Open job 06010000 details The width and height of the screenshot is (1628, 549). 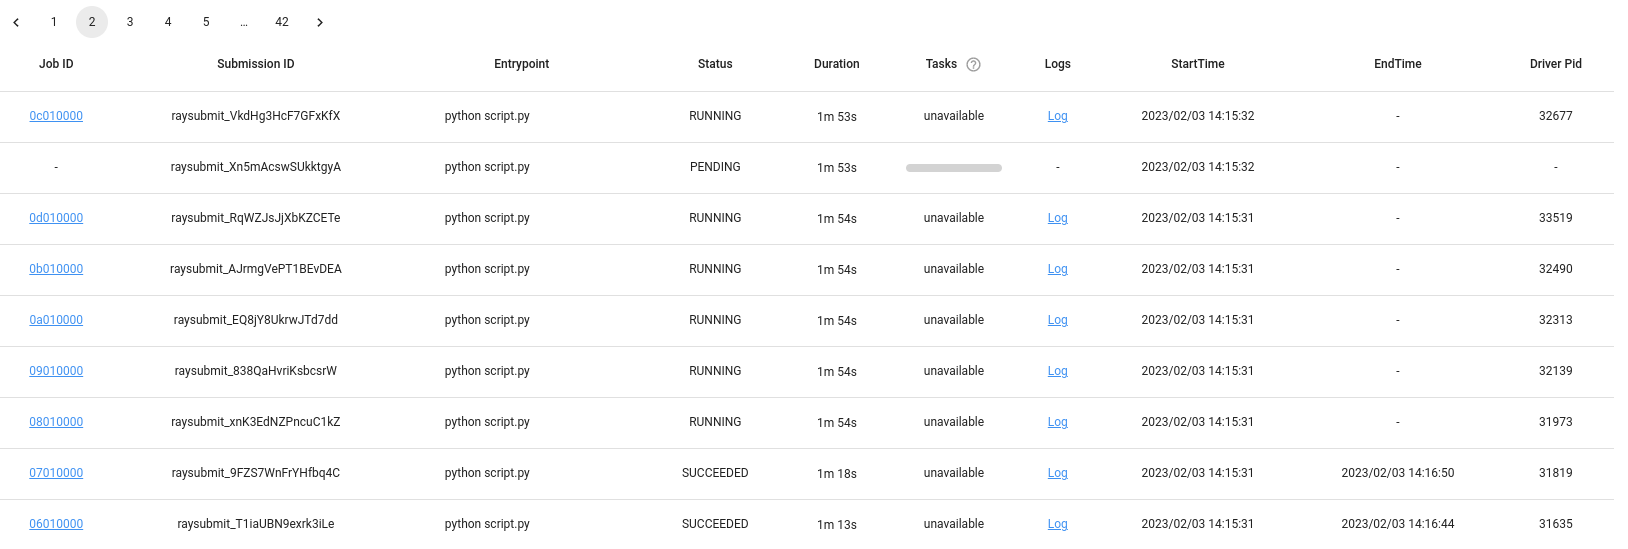(x=56, y=524)
